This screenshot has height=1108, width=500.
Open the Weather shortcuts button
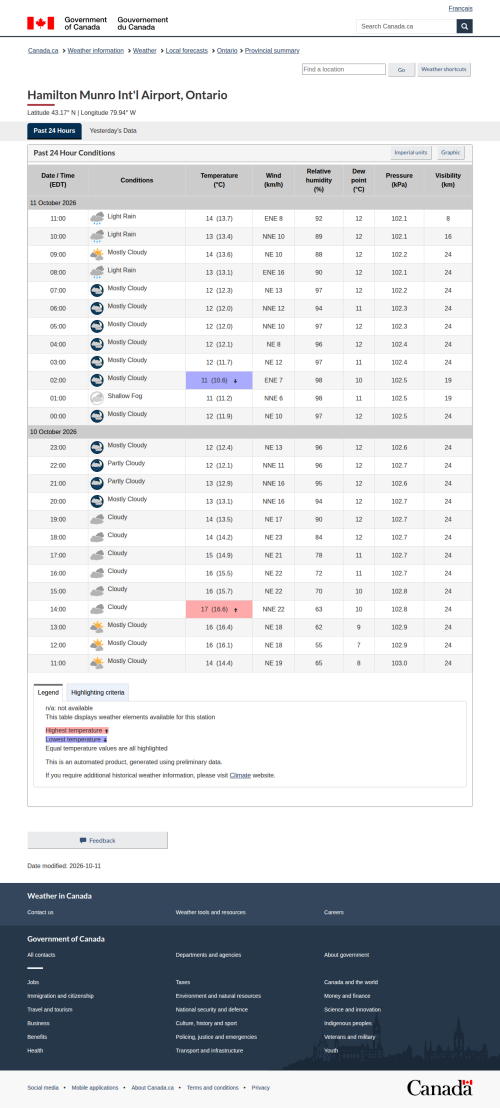[444, 69]
